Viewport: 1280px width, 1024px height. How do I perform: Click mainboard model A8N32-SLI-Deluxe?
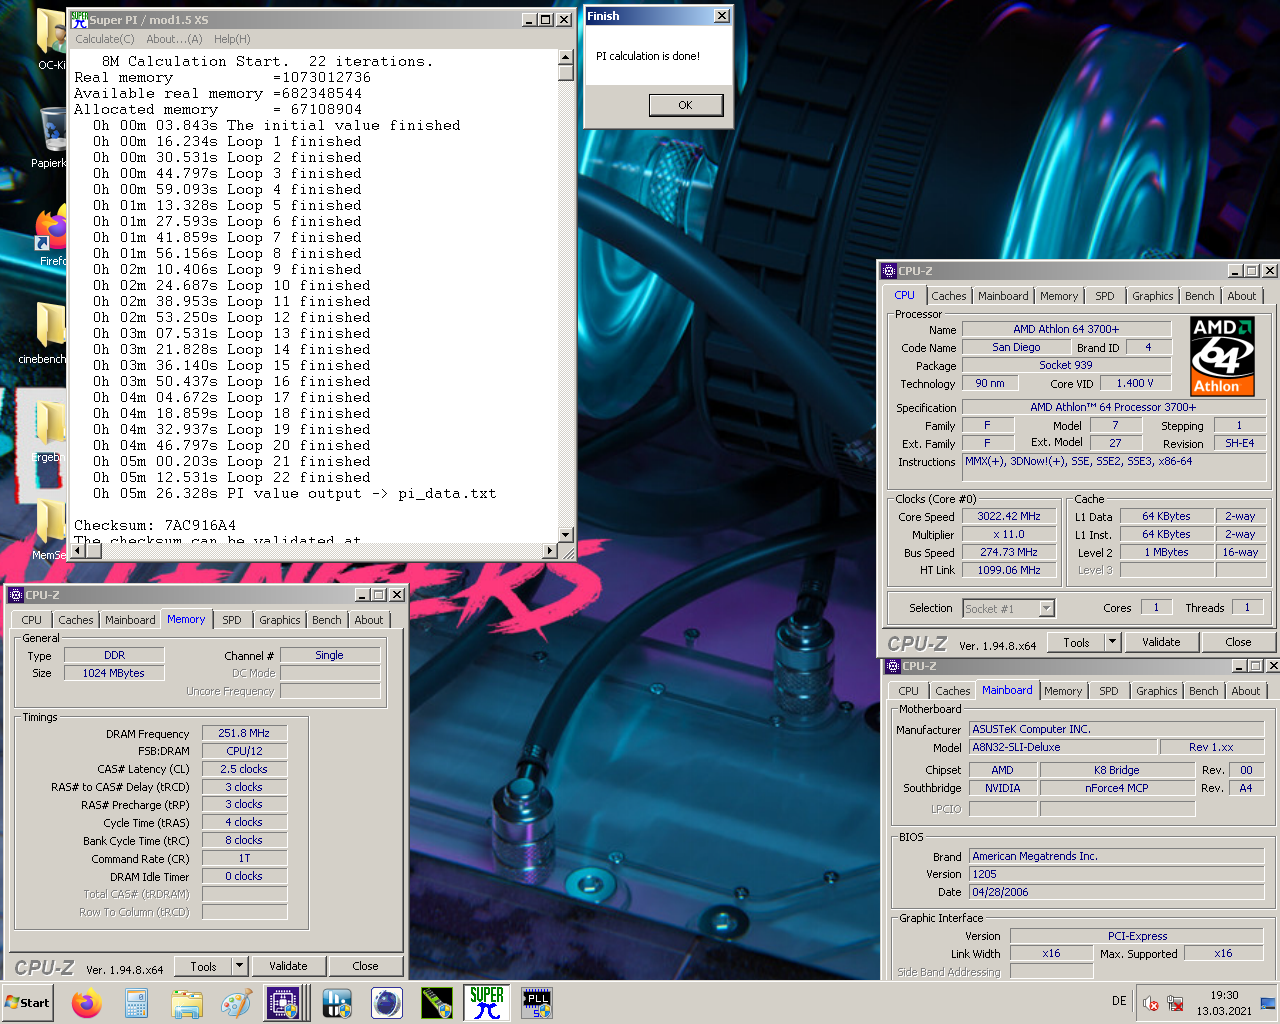[1062, 747]
